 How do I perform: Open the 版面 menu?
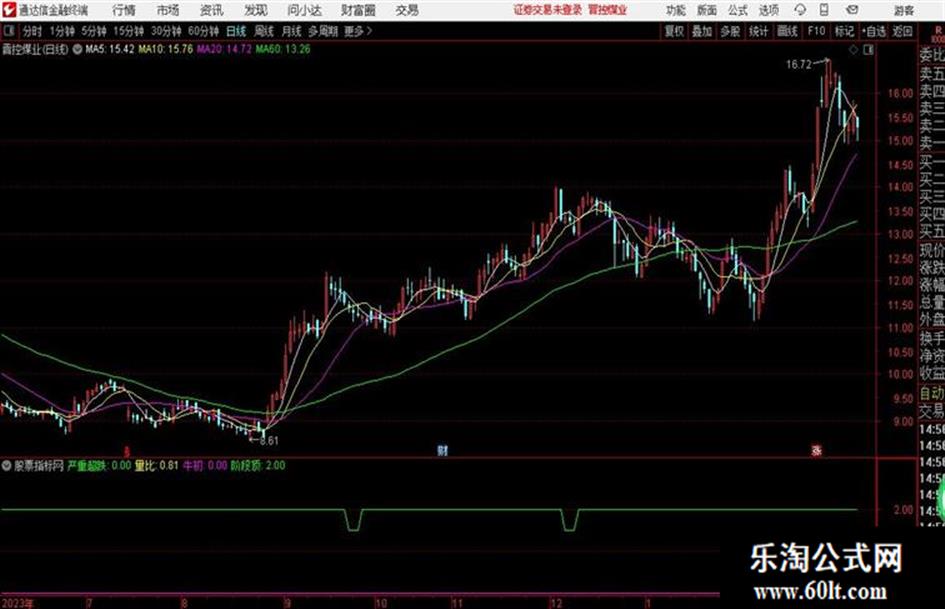706,10
